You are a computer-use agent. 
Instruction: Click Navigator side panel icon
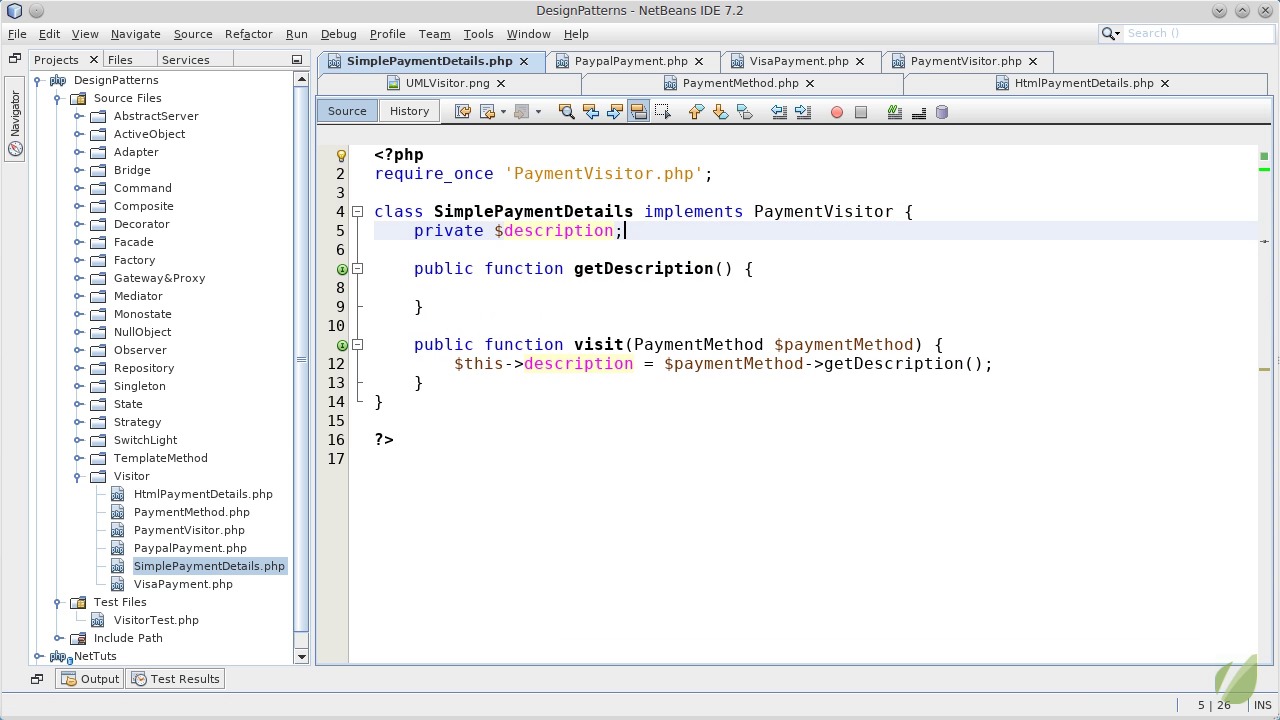15,120
